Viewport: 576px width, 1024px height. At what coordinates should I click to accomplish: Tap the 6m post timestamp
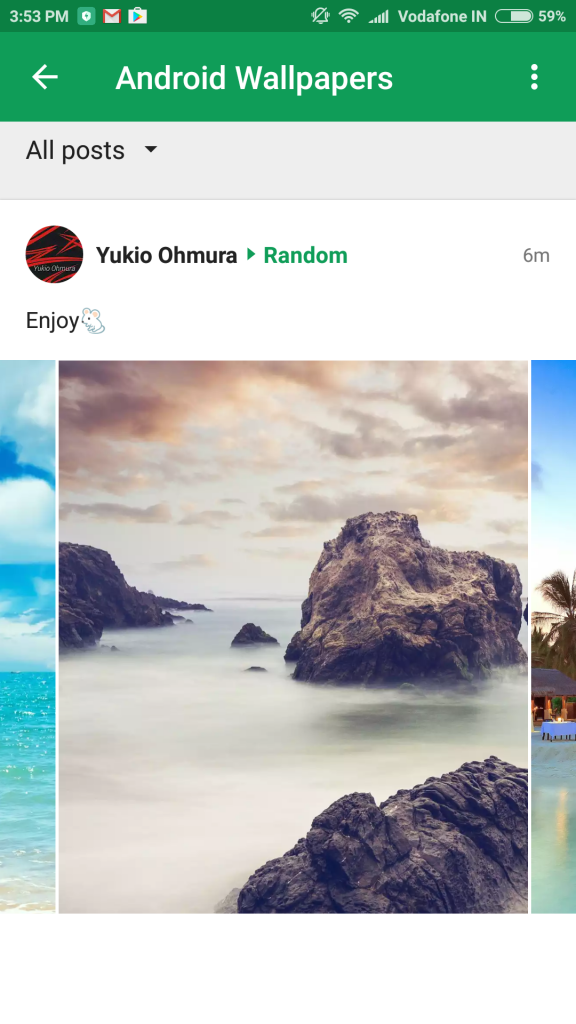536,255
